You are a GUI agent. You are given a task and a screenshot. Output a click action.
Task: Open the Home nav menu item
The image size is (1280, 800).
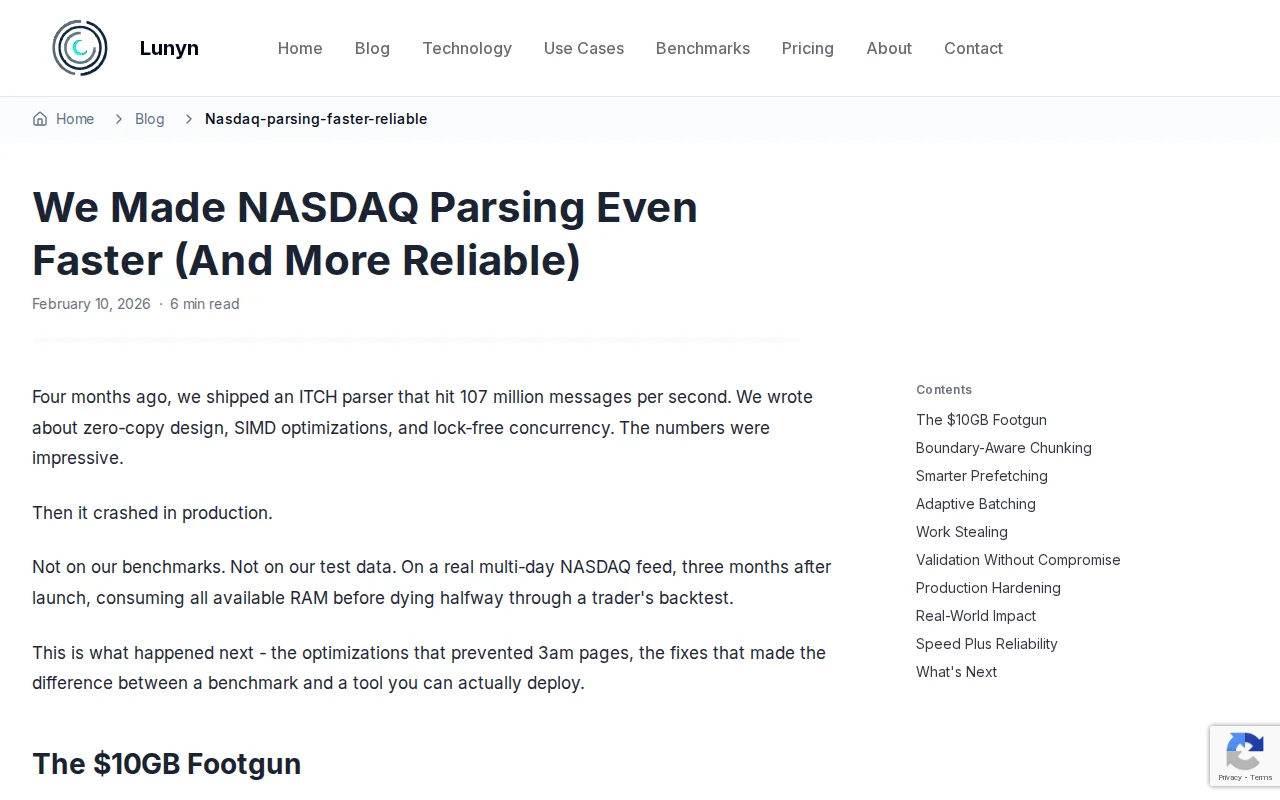(x=300, y=48)
